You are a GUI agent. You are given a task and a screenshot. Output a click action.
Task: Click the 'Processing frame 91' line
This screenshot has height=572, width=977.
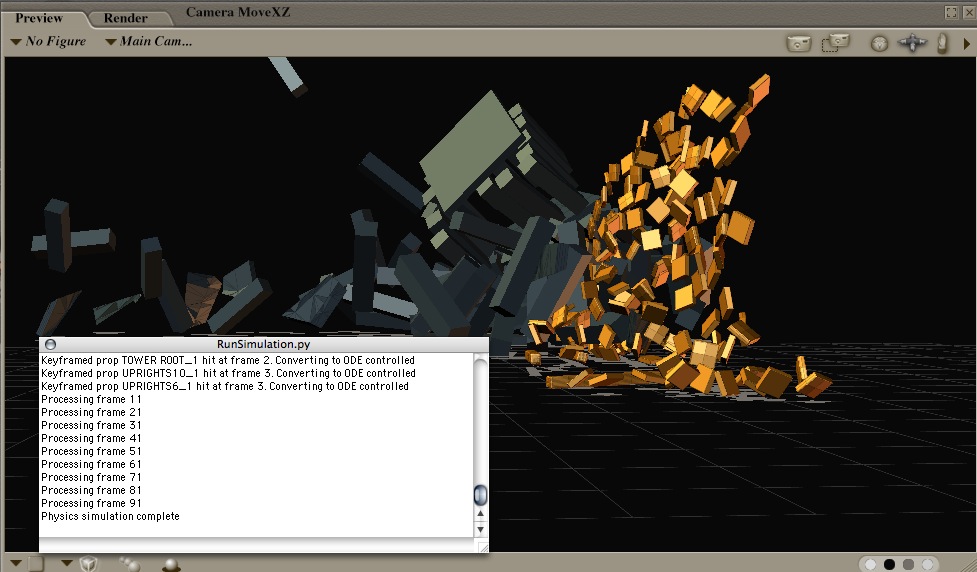pos(92,503)
